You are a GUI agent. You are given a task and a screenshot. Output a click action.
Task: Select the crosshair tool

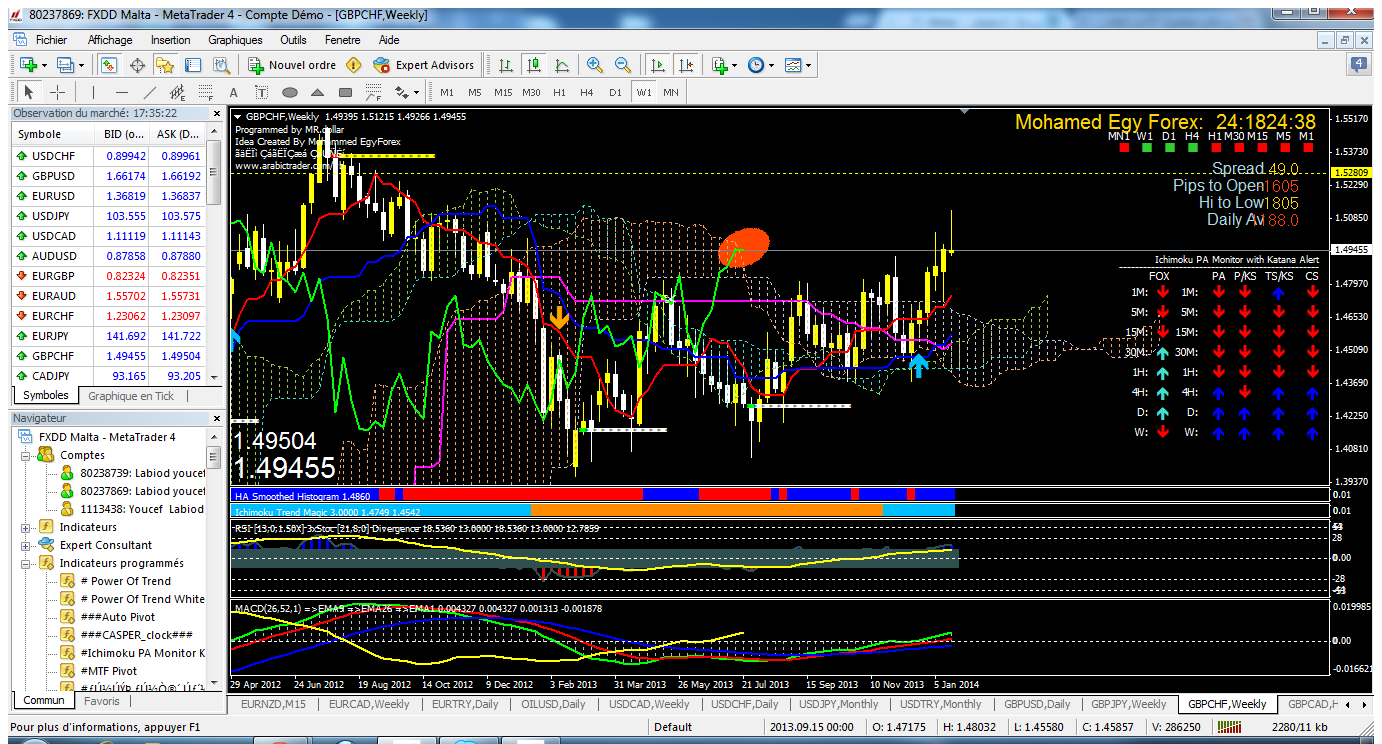(x=58, y=92)
